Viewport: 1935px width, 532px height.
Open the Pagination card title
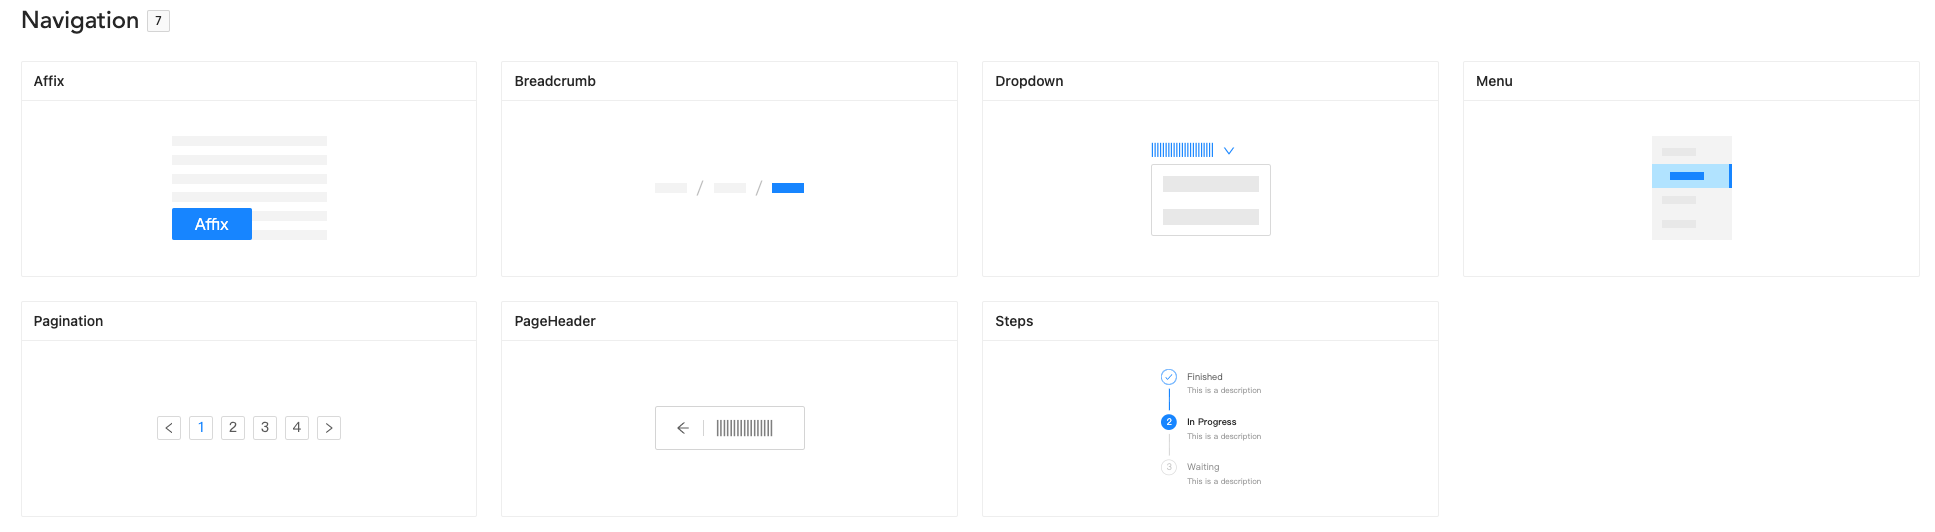click(68, 321)
